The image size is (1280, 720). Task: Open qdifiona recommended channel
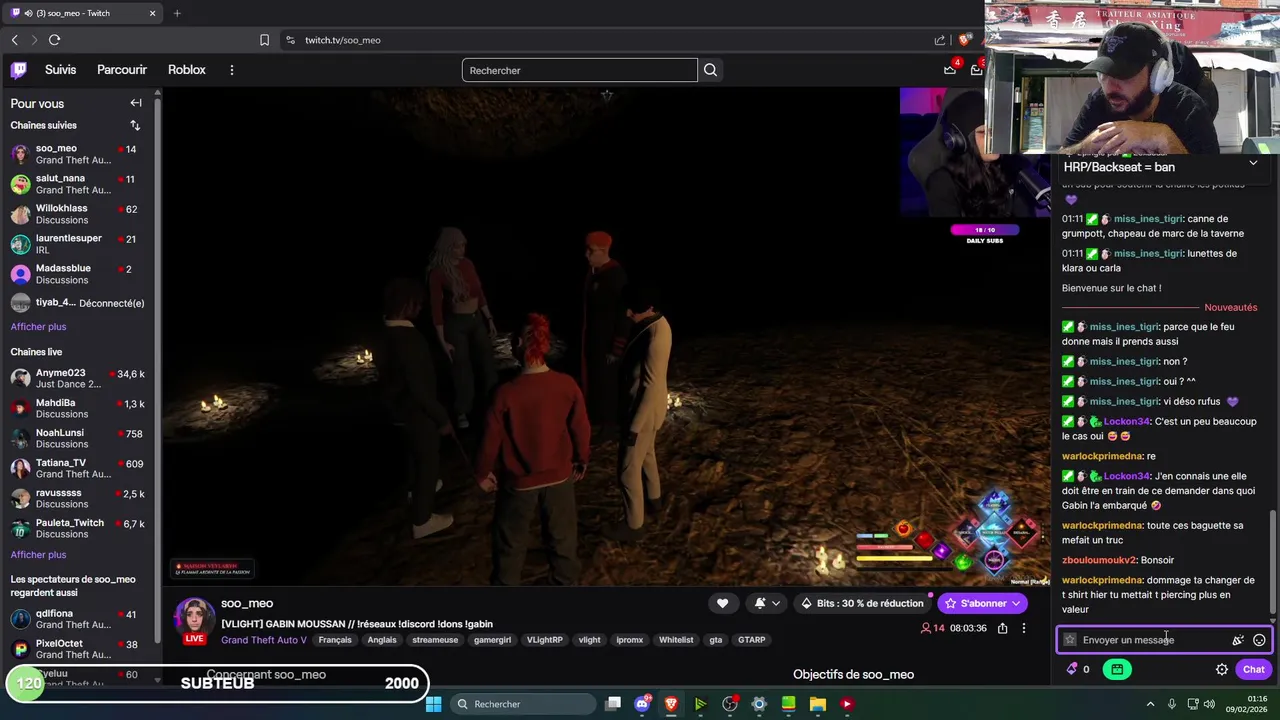78,620
